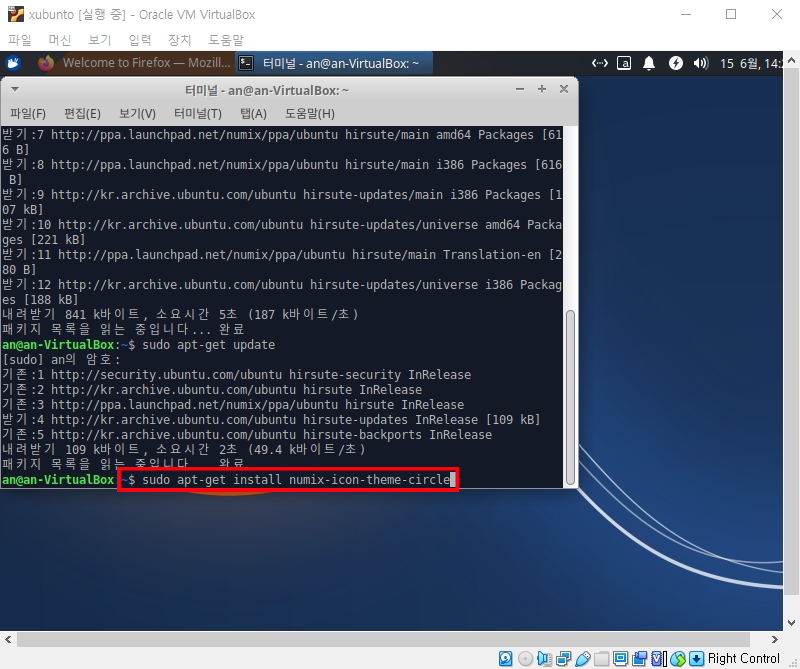Click the CPU virtualization V status icon
Viewport: 800px width, 669px height.
click(658, 658)
